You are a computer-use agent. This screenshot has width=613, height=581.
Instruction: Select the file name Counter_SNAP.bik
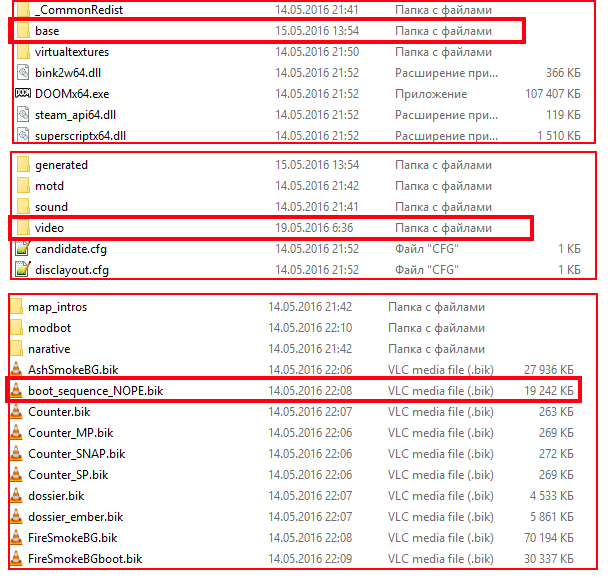click(77, 454)
